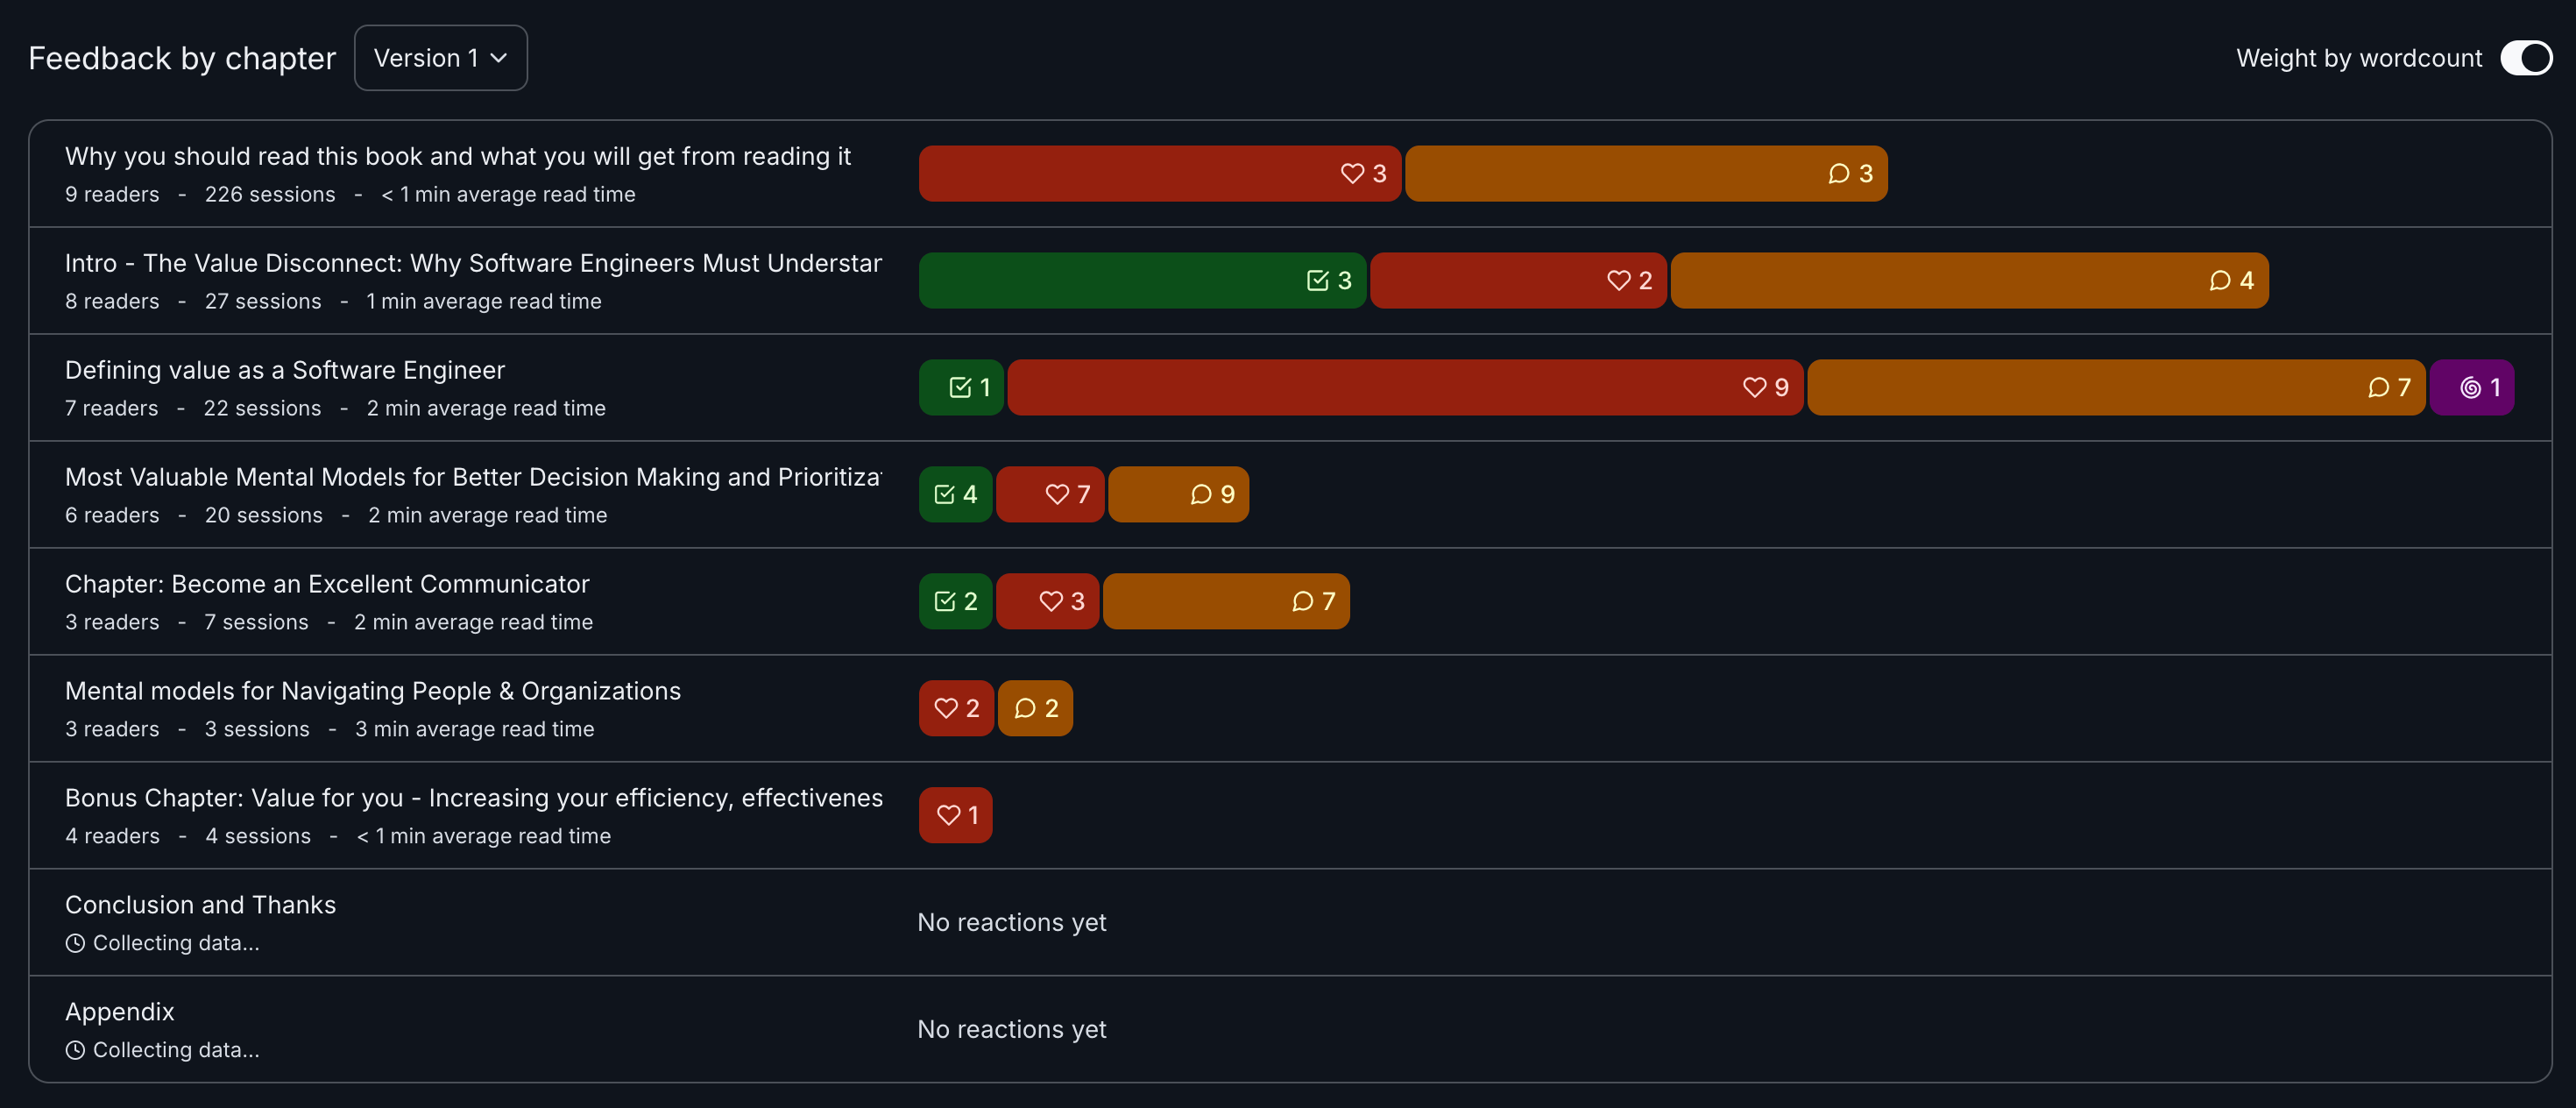Click the purple spiral icon in Defining value row
Viewport: 2576px width, 1108px height.
2470,388
